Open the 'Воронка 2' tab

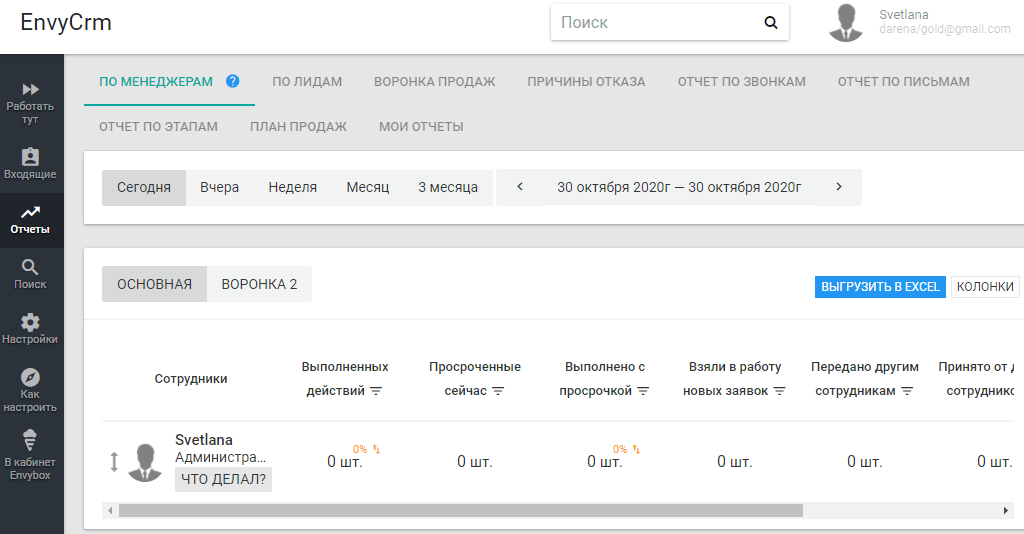259,284
